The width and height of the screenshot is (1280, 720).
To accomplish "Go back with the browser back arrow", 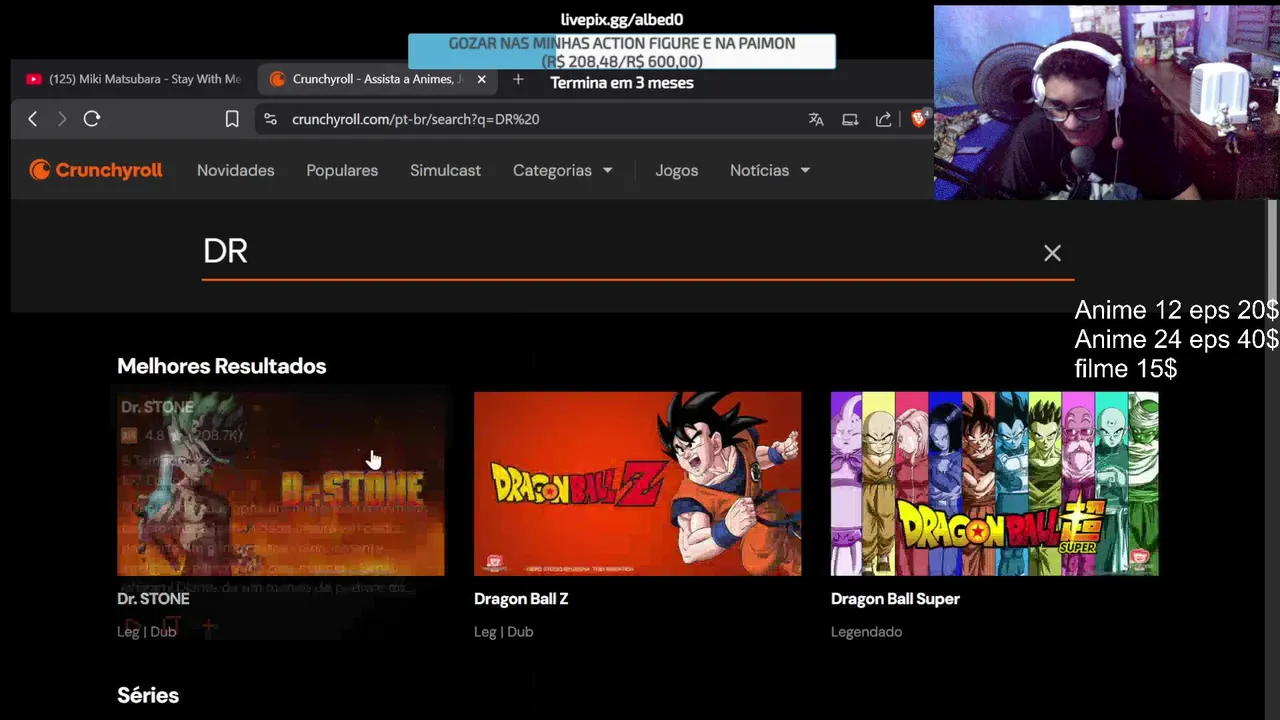I will click(x=32, y=119).
